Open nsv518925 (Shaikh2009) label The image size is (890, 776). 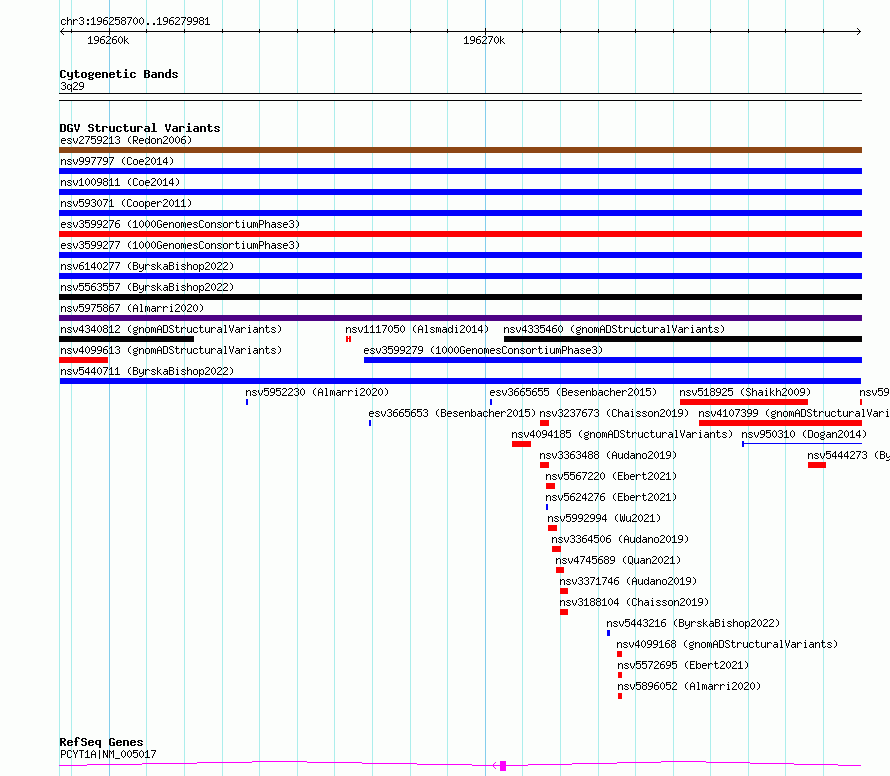coord(745,392)
